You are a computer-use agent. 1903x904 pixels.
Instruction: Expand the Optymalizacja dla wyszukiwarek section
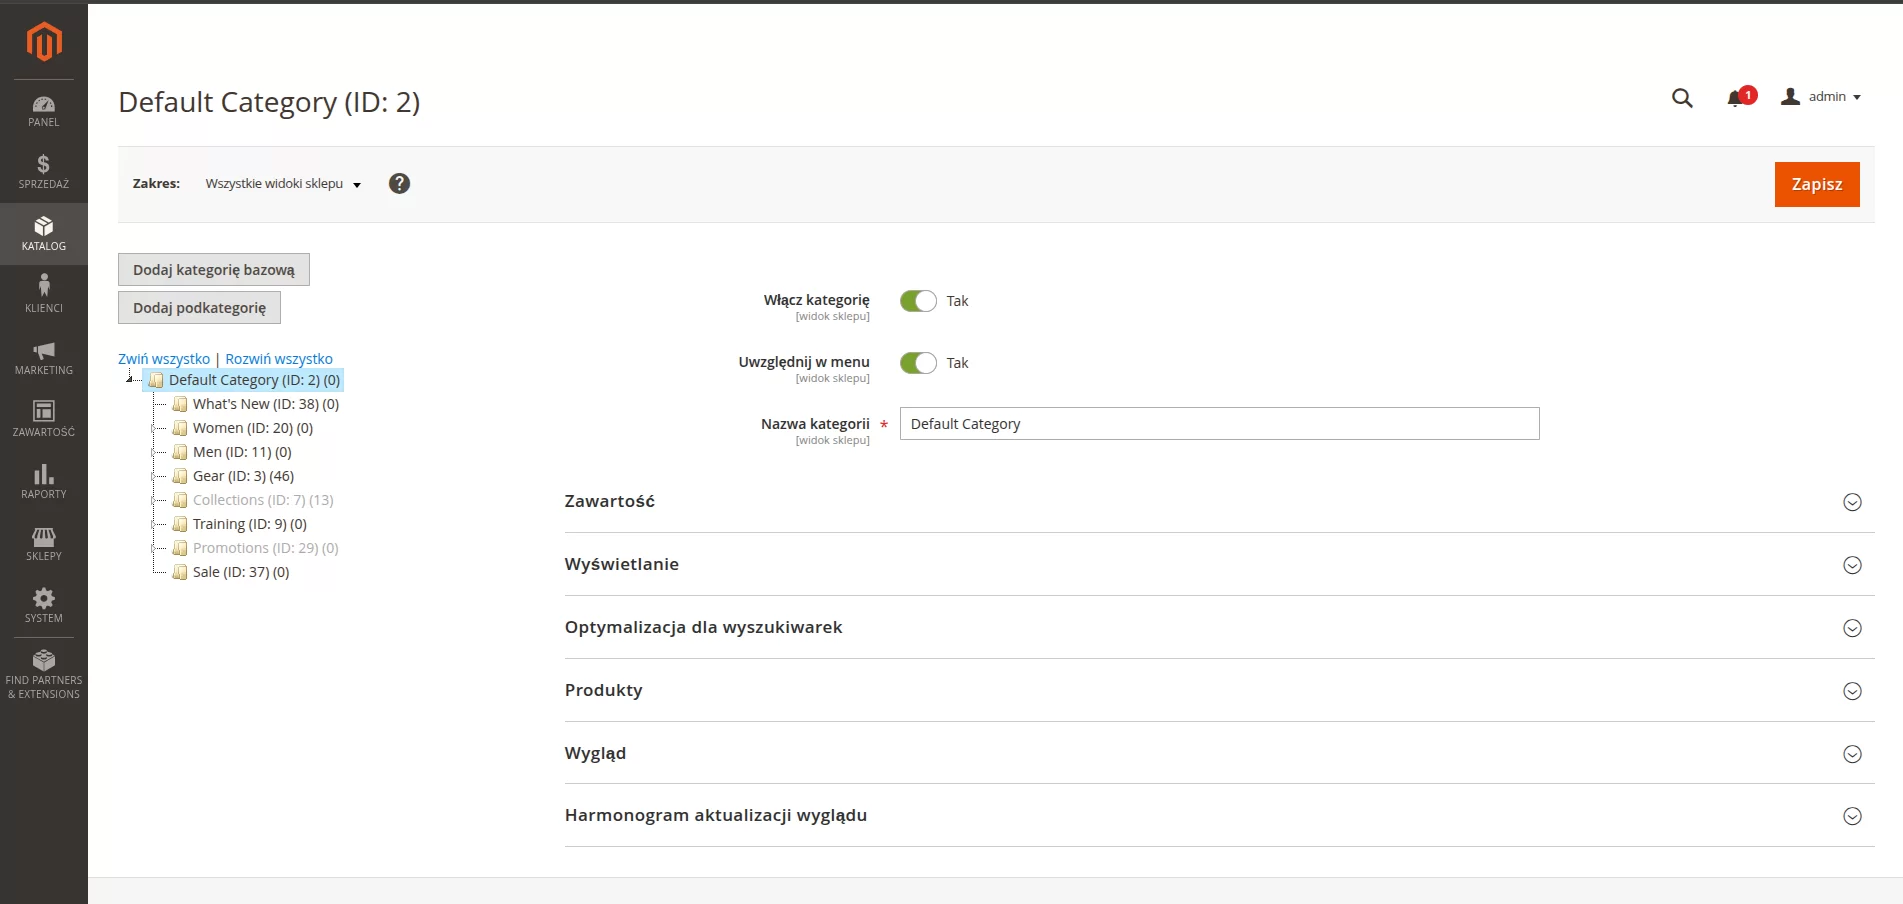point(1218,628)
